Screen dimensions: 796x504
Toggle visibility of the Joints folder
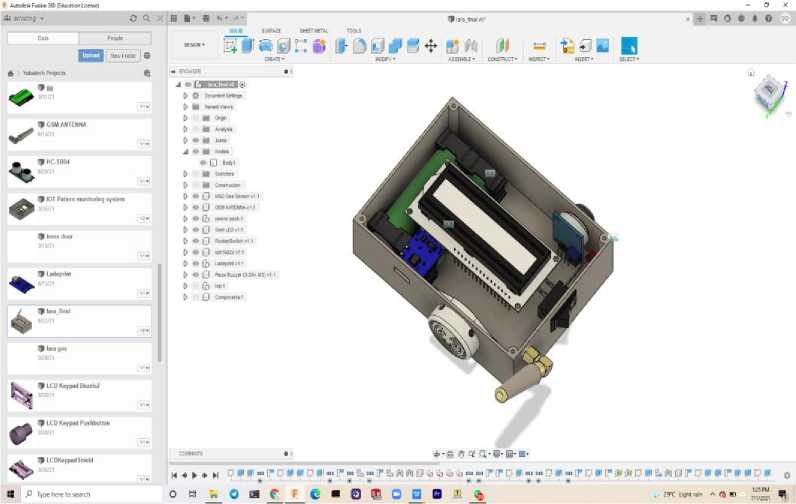(x=195, y=140)
